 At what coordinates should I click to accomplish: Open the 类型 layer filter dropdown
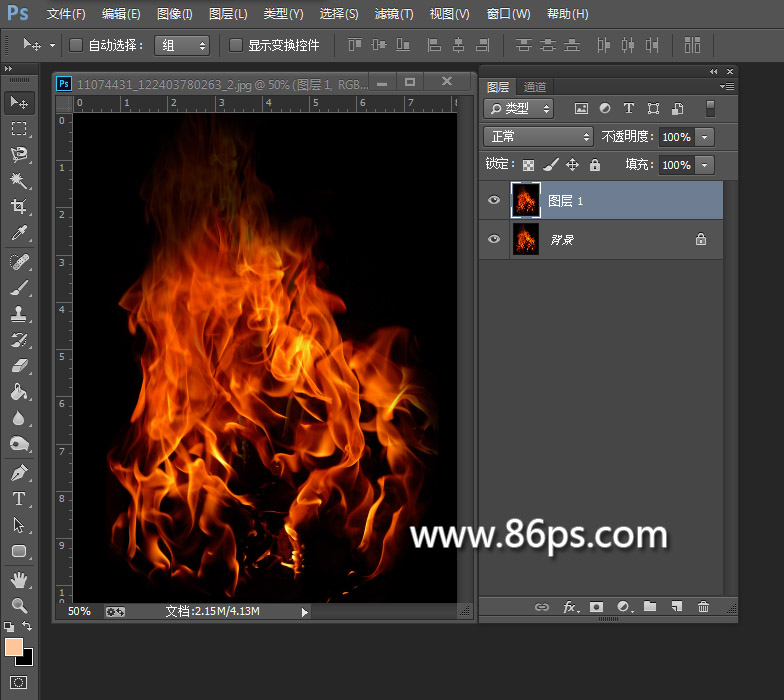click(518, 108)
